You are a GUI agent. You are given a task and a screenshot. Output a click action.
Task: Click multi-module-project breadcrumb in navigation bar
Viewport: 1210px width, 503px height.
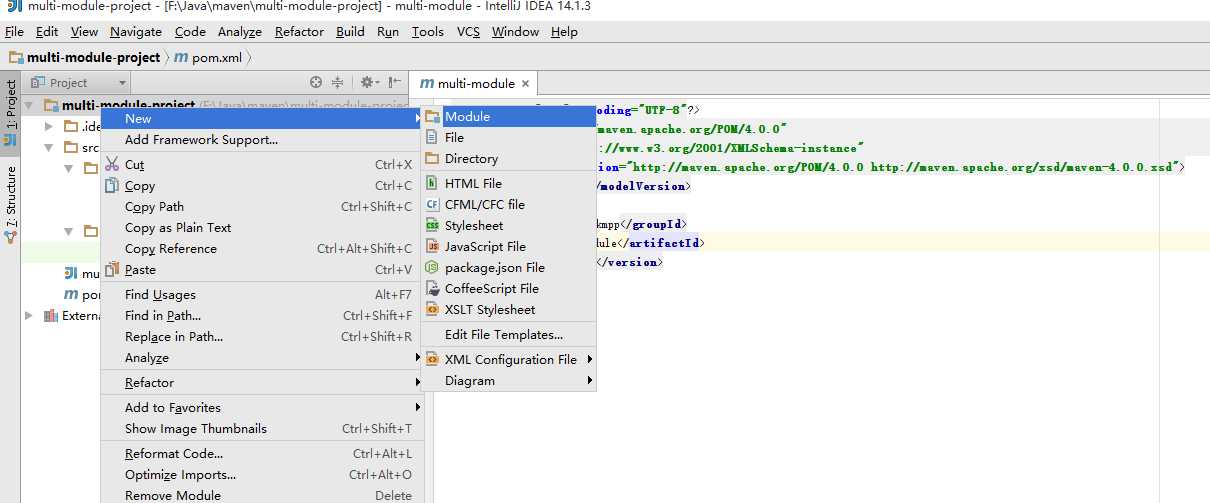pos(85,58)
